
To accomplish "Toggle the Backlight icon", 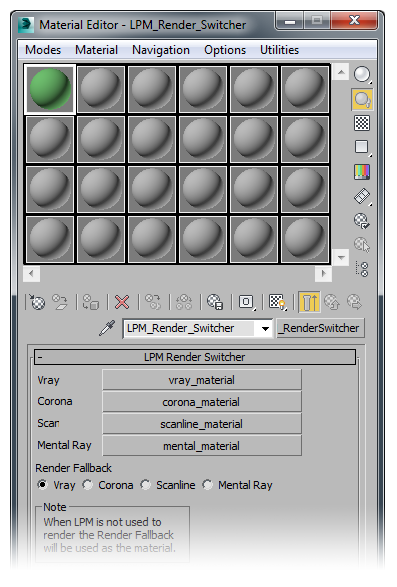I will pos(362,99).
